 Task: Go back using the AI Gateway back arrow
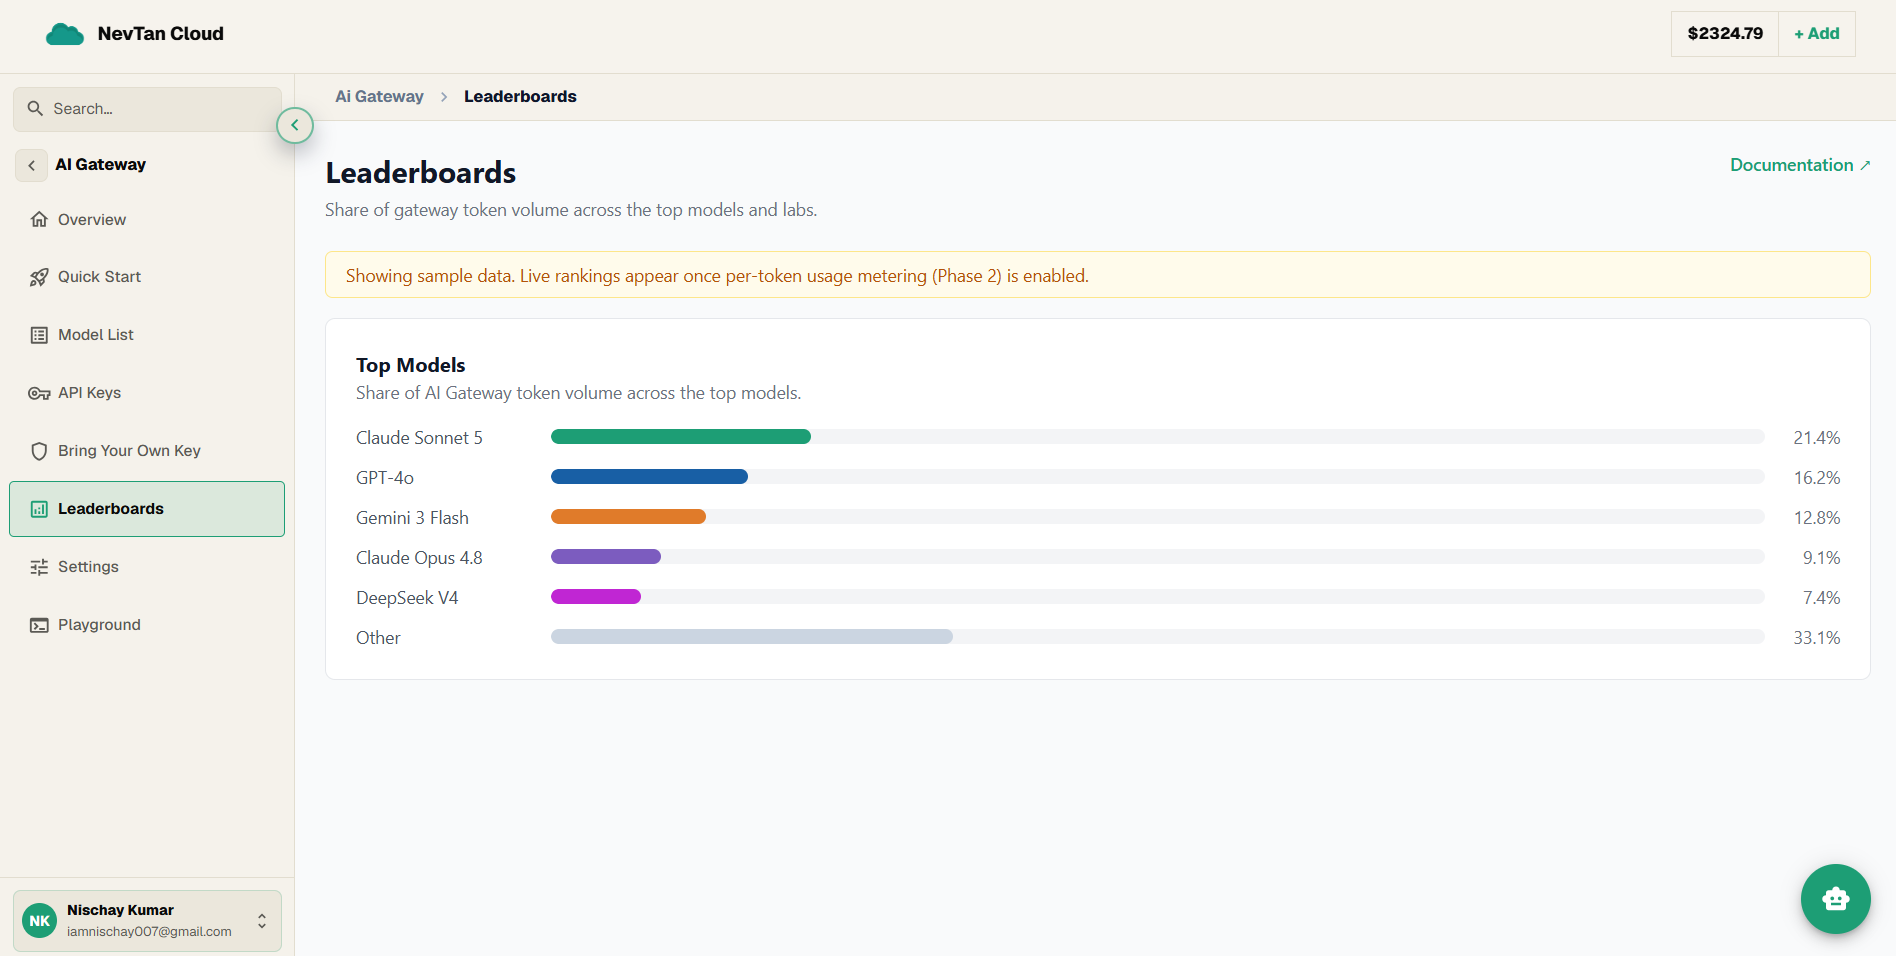click(x=31, y=165)
